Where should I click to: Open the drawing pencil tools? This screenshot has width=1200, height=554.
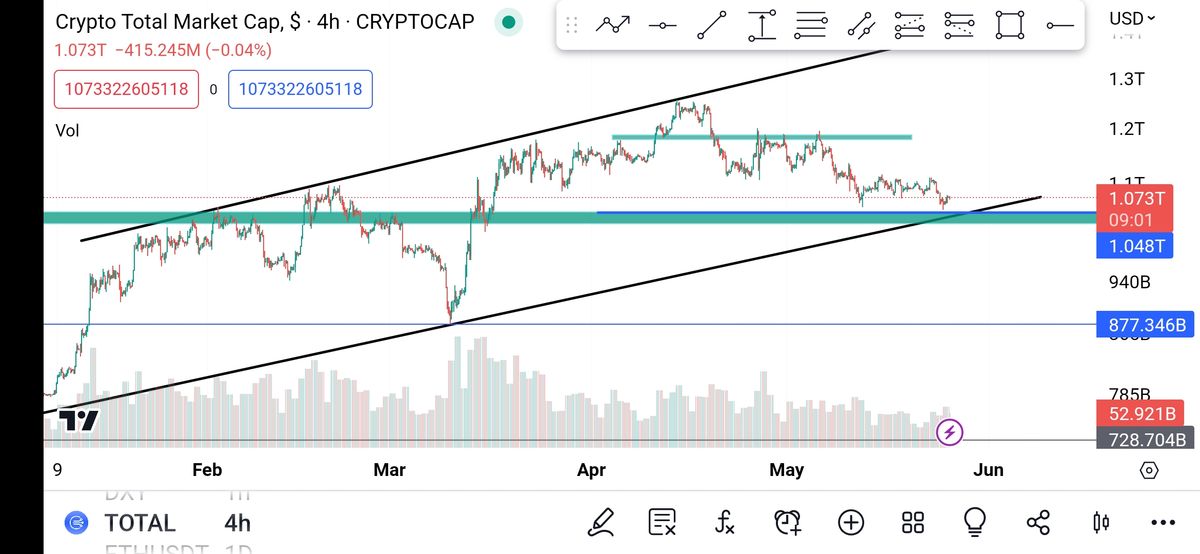tap(601, 522)
